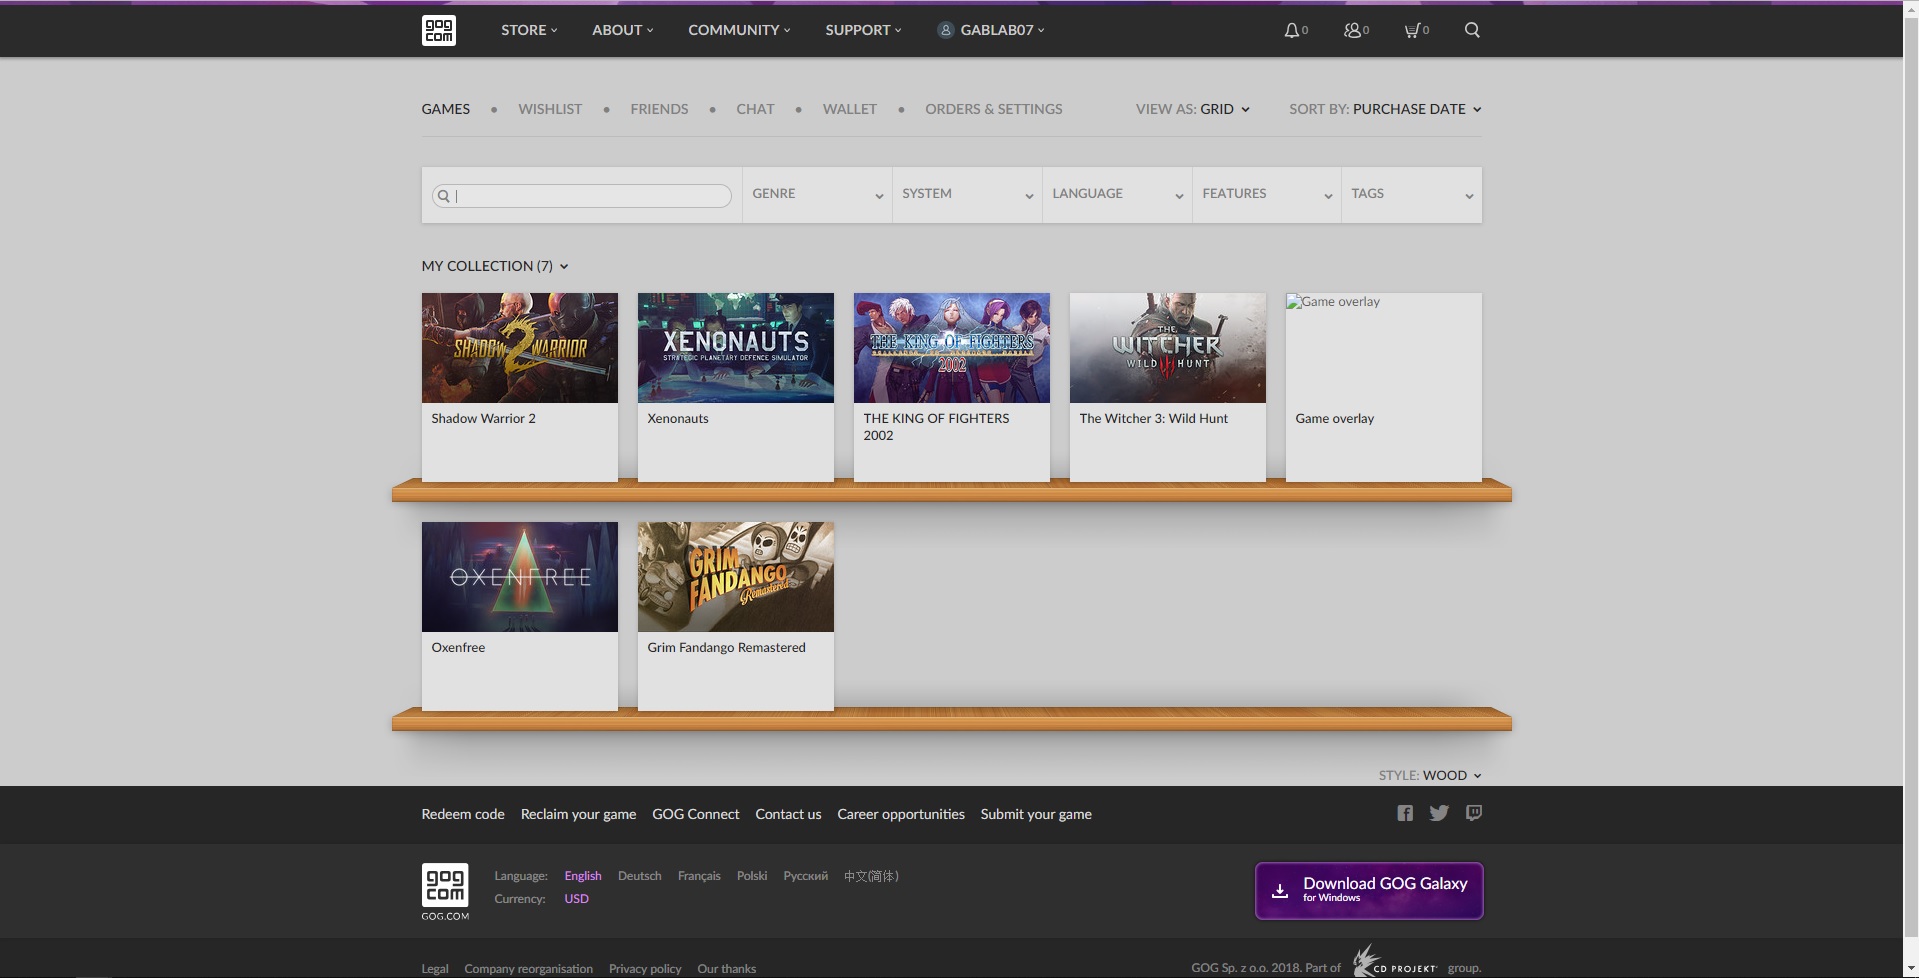Open GOG Connect link
The image size is (1919, 978).
[x=696, y=814]
